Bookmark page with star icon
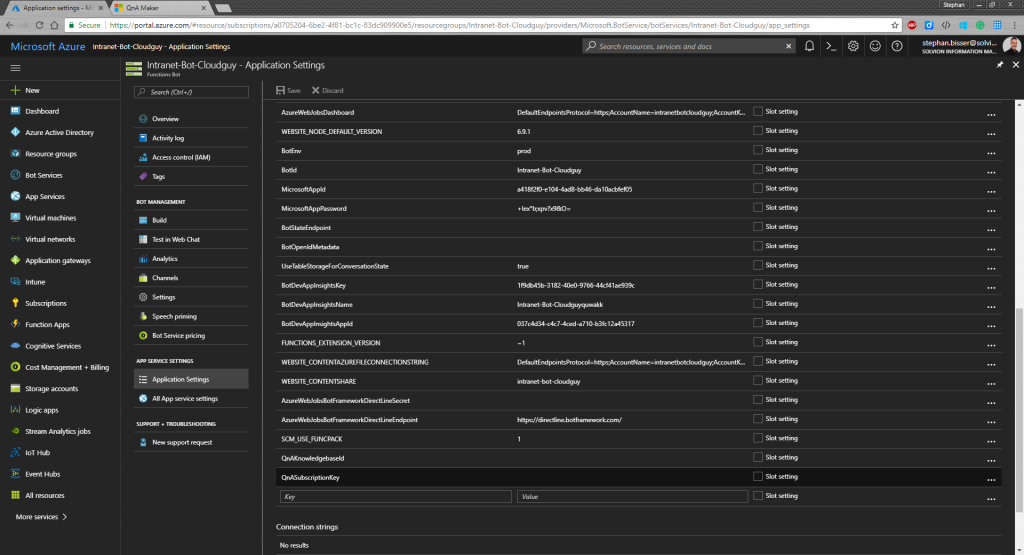 (895, 25)
